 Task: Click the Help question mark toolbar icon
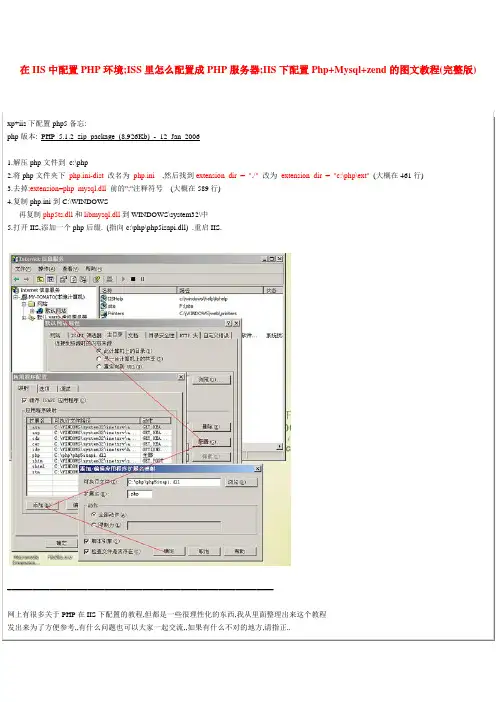pos(96,279)
